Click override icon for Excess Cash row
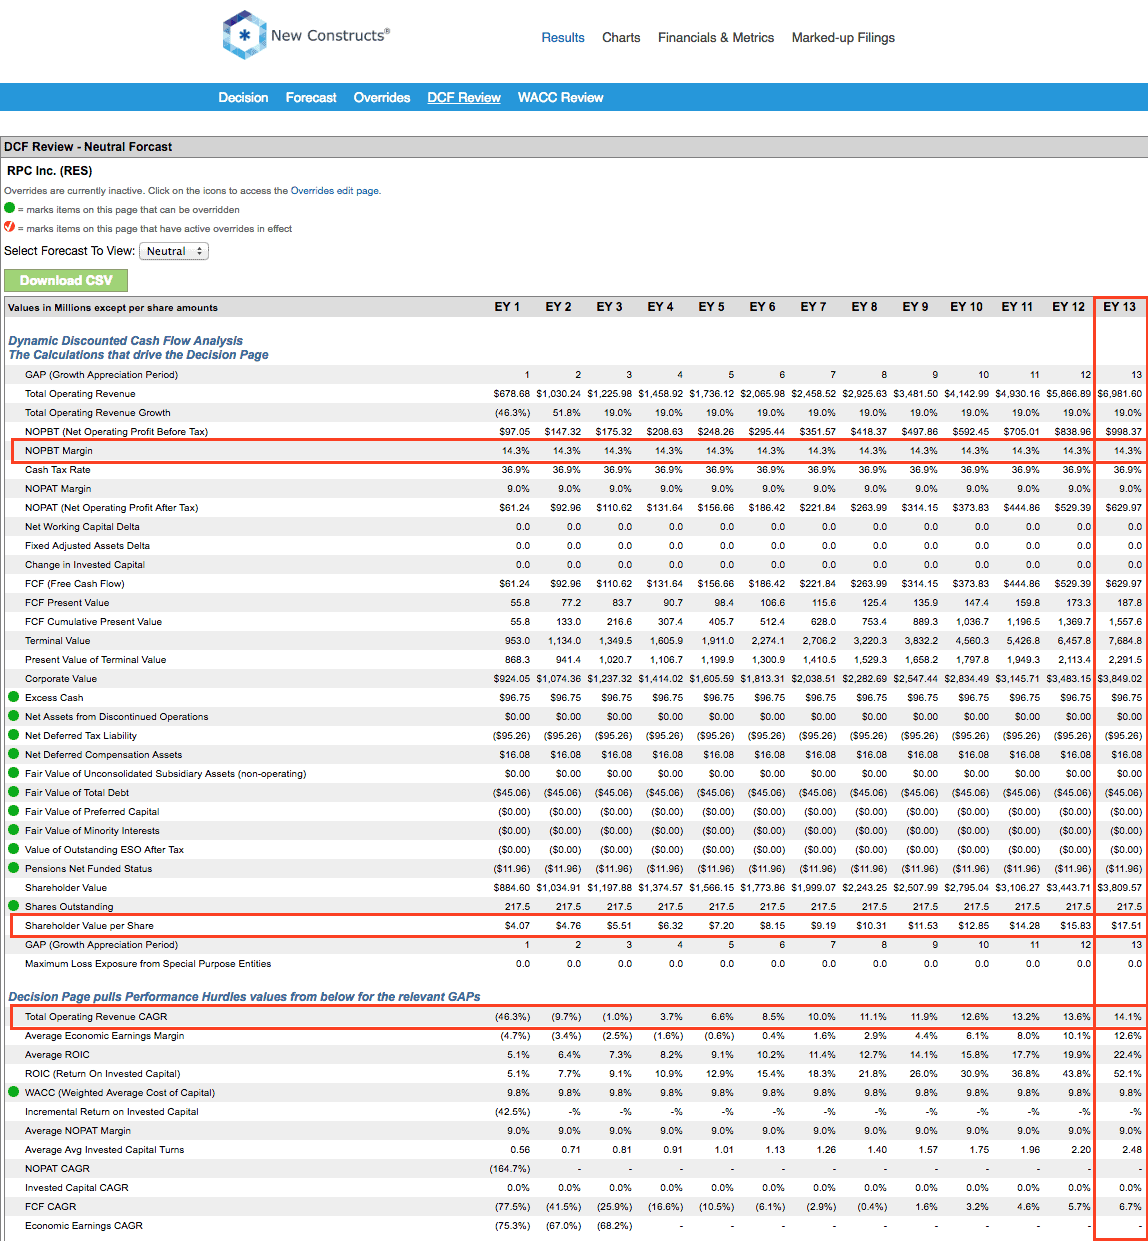 click(x=14, y=697)
